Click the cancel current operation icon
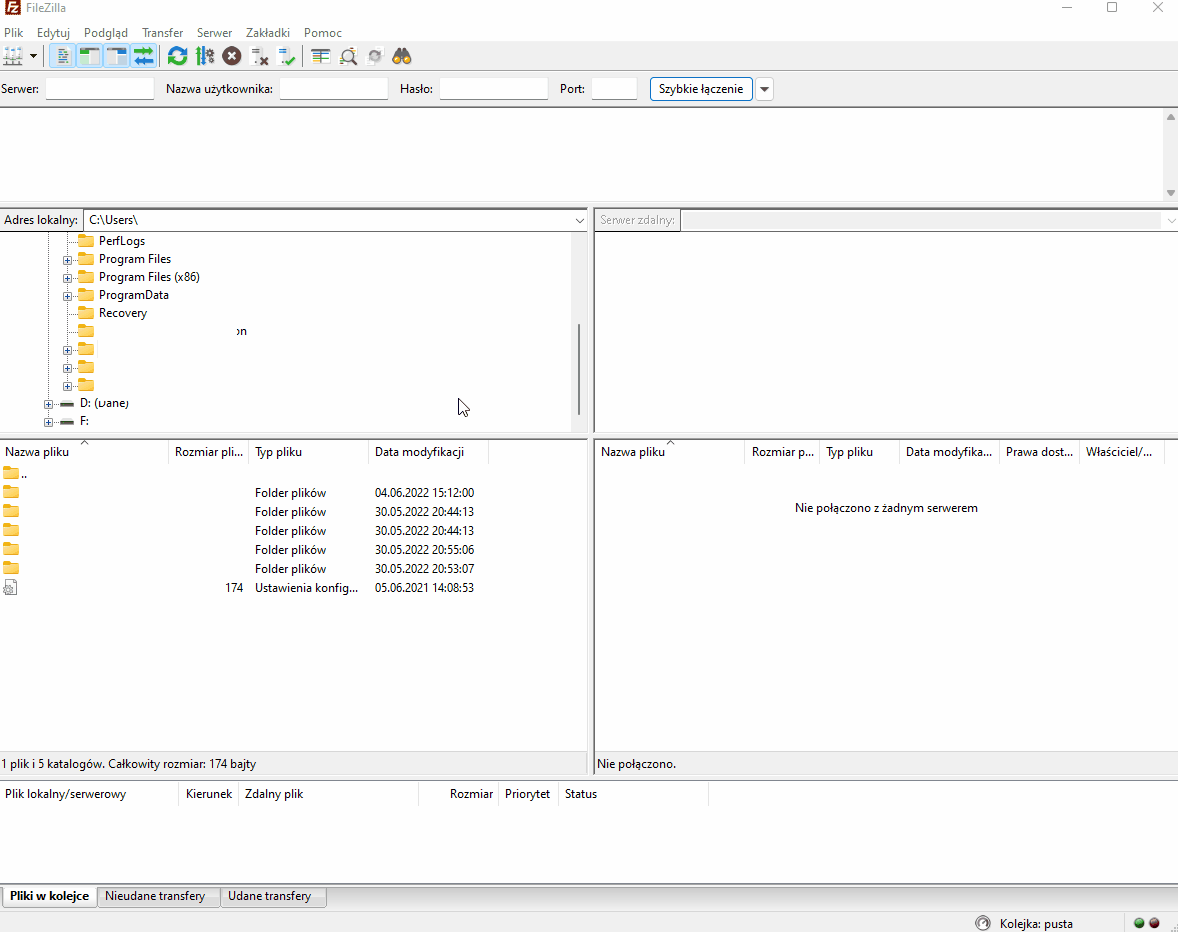The width and height of the screenshot is (1178, 932). coord(232,56)
